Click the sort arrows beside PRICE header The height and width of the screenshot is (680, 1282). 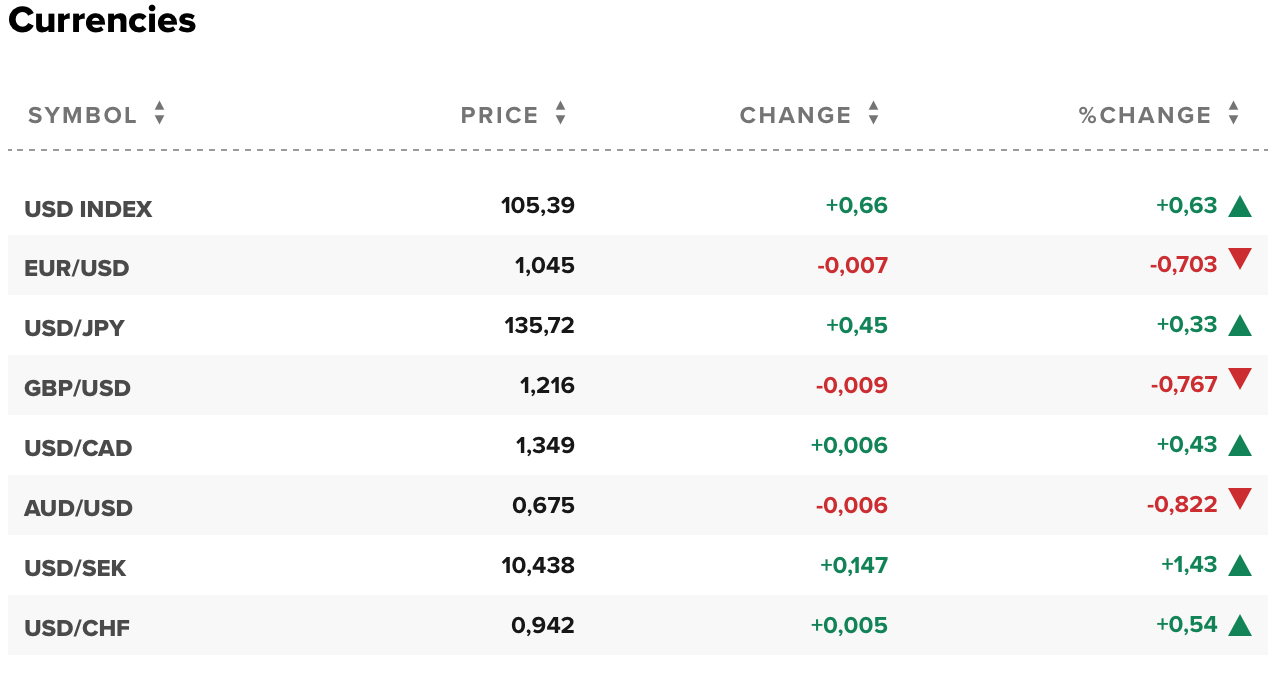click(x=560, y=114)
